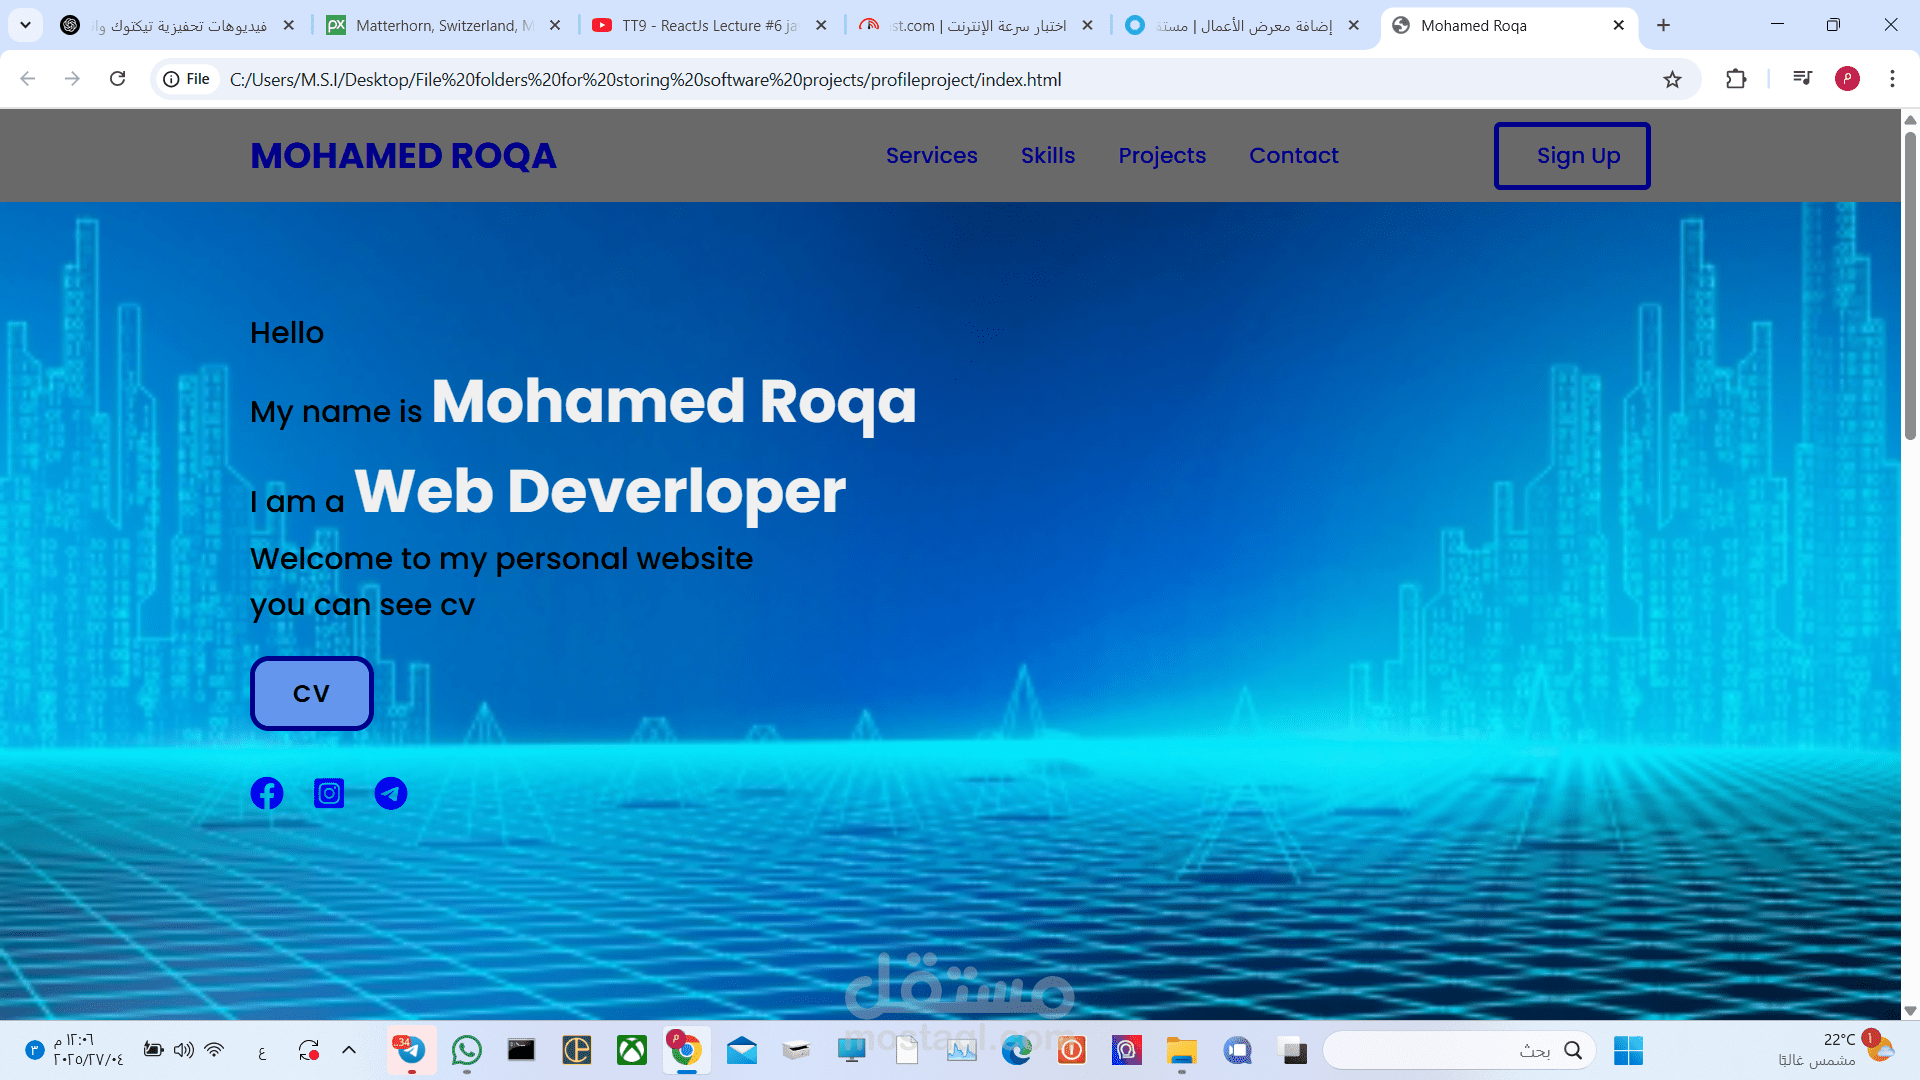Open Facebook profile icon link

[x=267, y=793]
